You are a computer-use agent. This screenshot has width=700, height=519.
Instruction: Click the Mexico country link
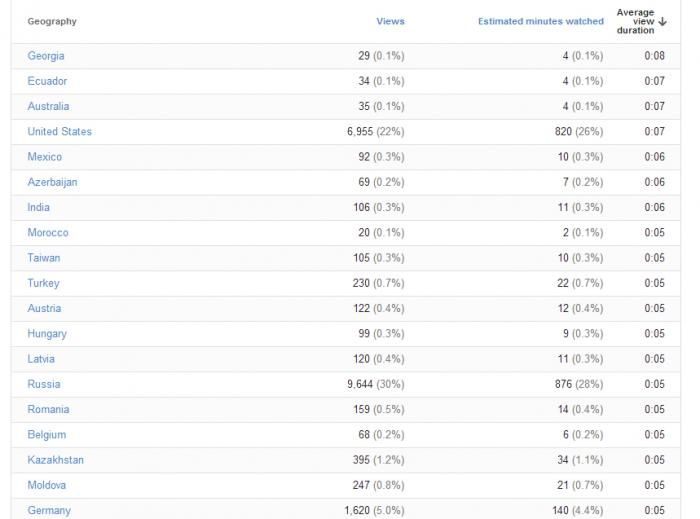click(45, 157)
